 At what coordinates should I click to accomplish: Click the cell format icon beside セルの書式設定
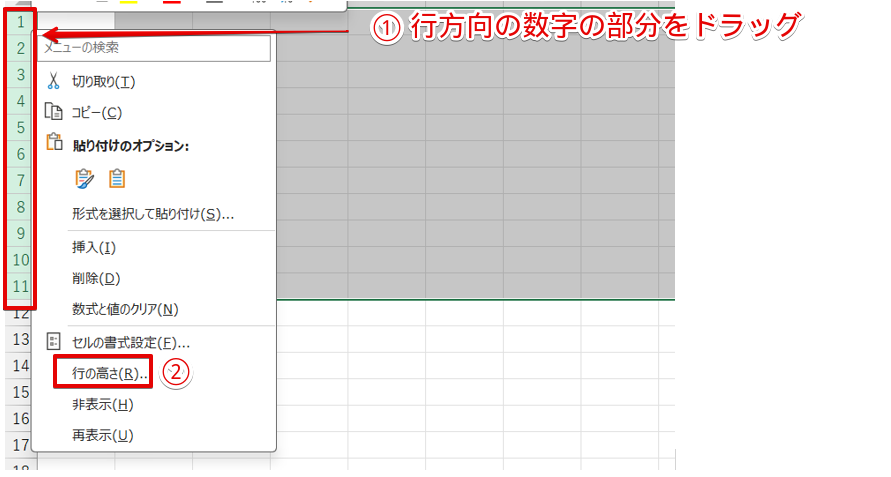tap(53, 341)
